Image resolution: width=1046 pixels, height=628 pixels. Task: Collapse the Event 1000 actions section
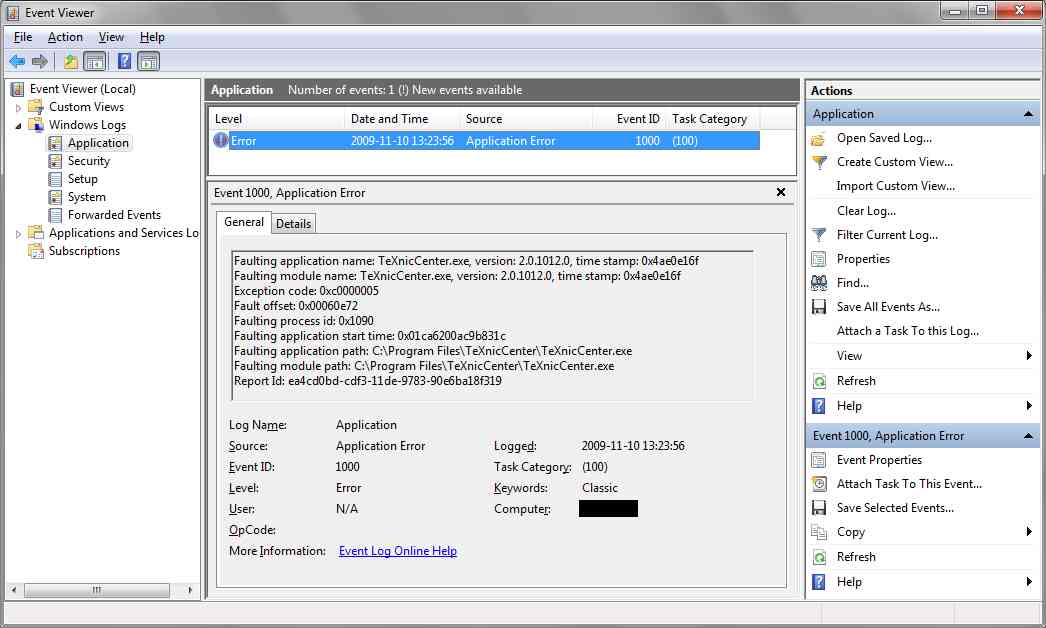[x=1028, y=436]
